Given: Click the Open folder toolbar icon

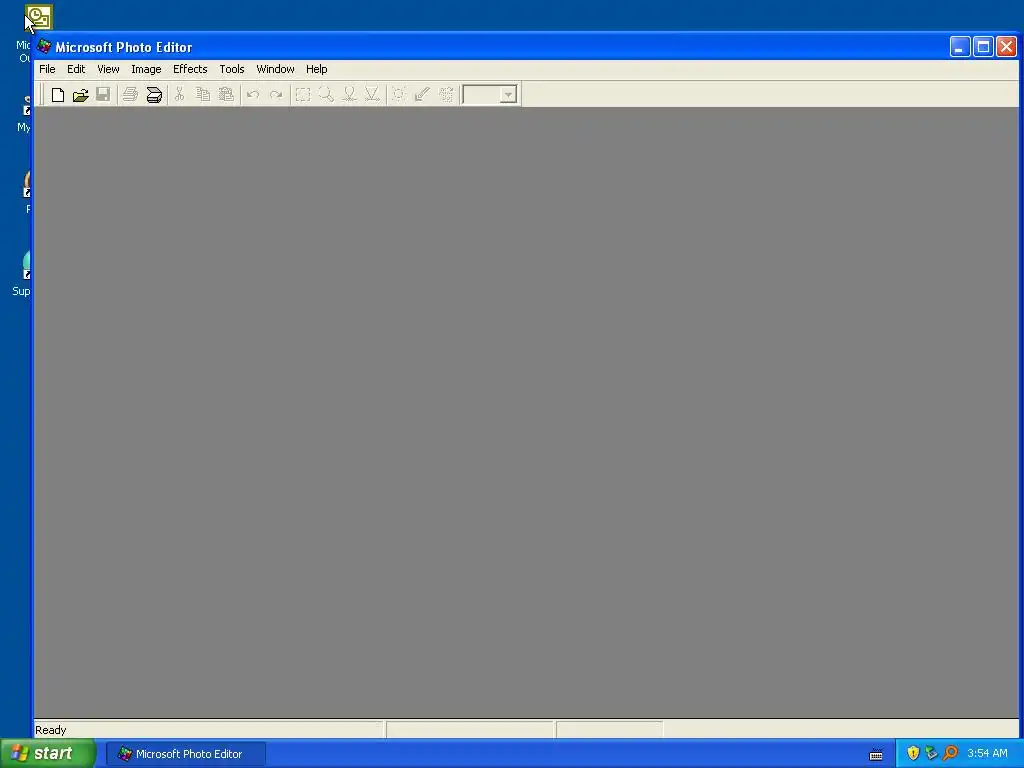Looking at the screenshot, I should pyautogui.click(x=80, y=95).
